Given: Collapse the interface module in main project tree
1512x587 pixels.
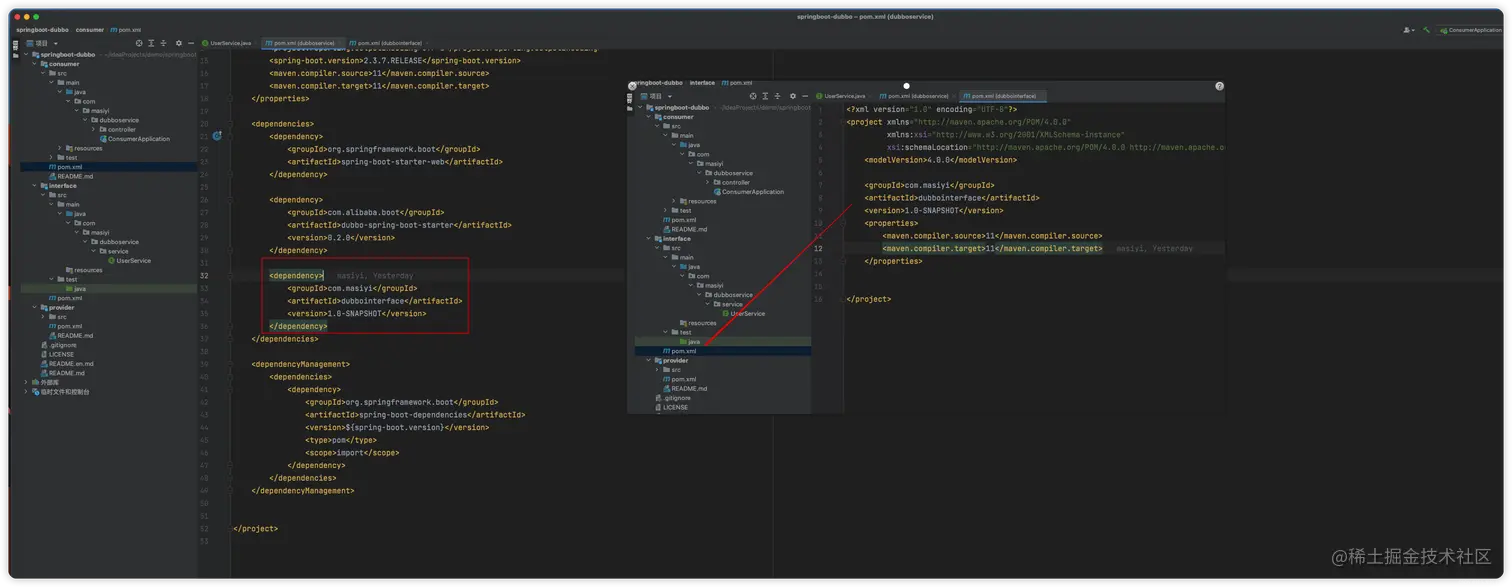Looking at the screenshot, I should tap(36, 185).
